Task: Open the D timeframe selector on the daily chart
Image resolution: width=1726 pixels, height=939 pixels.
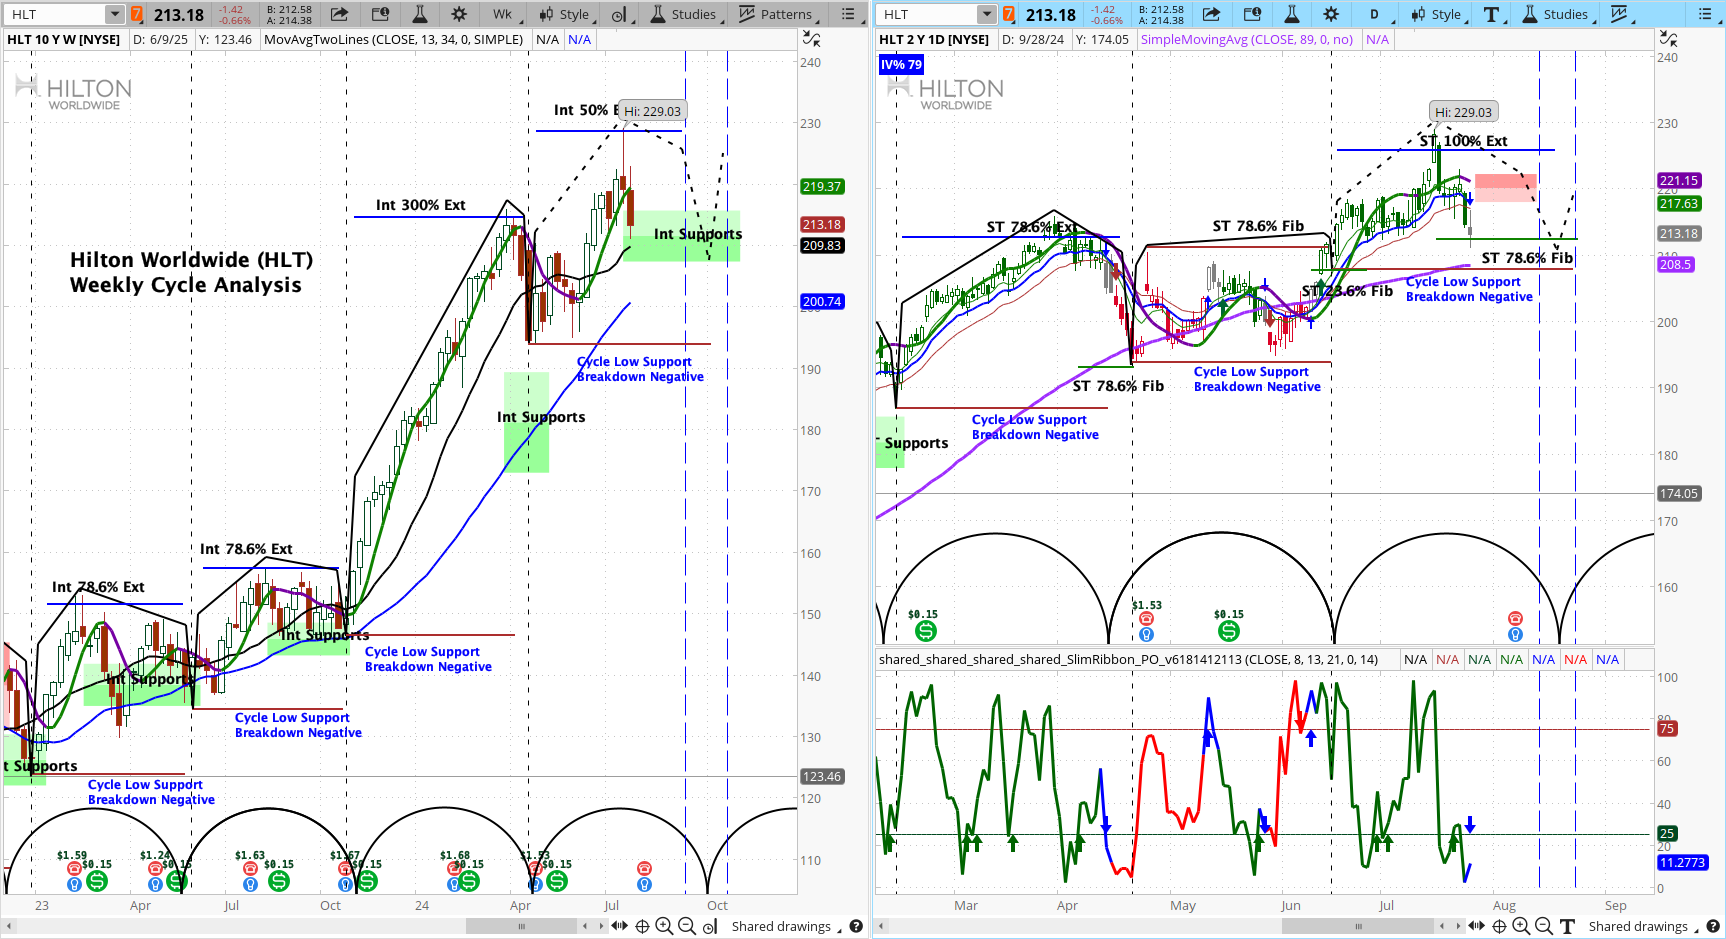Action: point(1374,14)
